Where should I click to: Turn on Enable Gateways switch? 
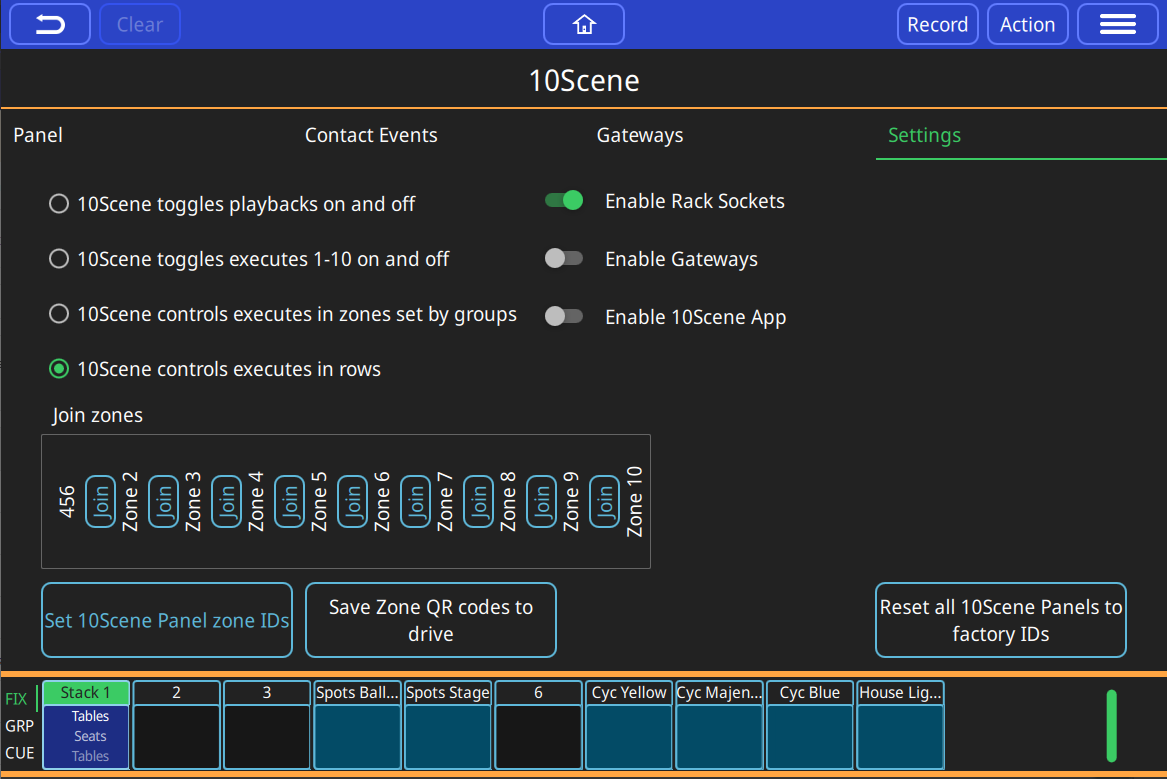(564, 259)
